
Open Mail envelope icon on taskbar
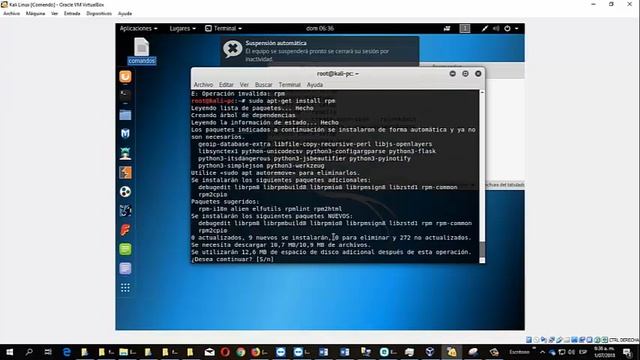click(x=209, y=352)
